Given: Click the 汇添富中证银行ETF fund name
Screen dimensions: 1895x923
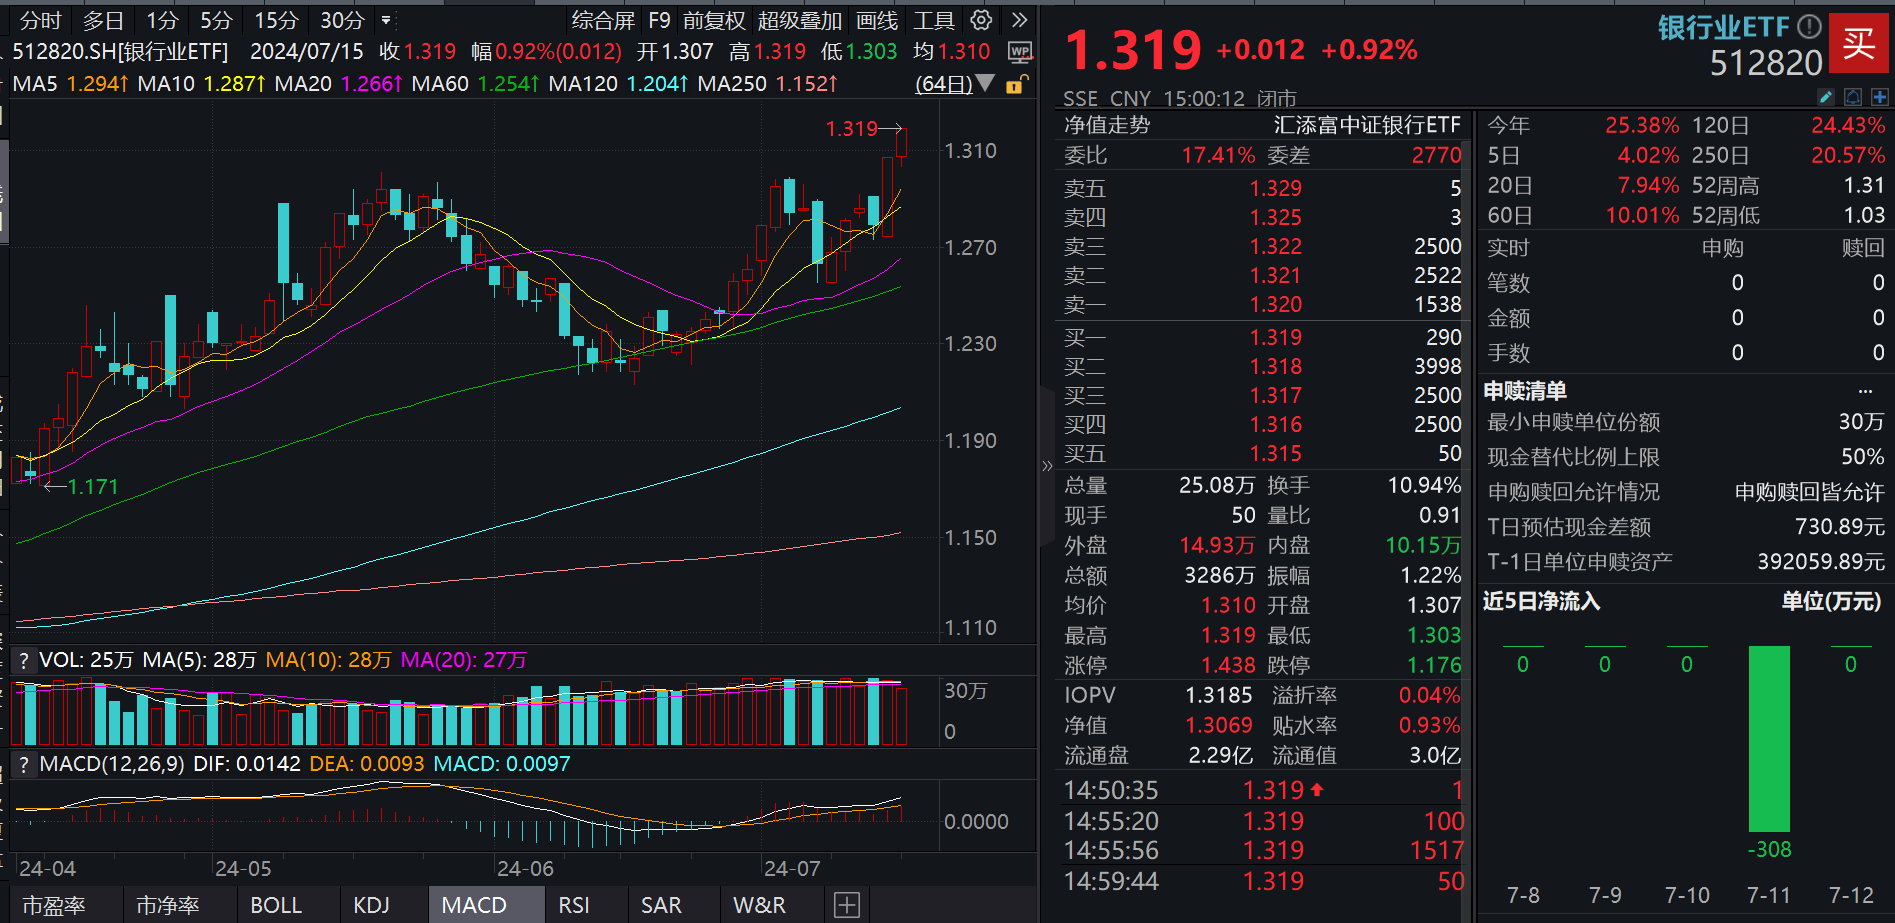Looking at the screenshot, I should pyautogui.click(x=1367, y=125).
